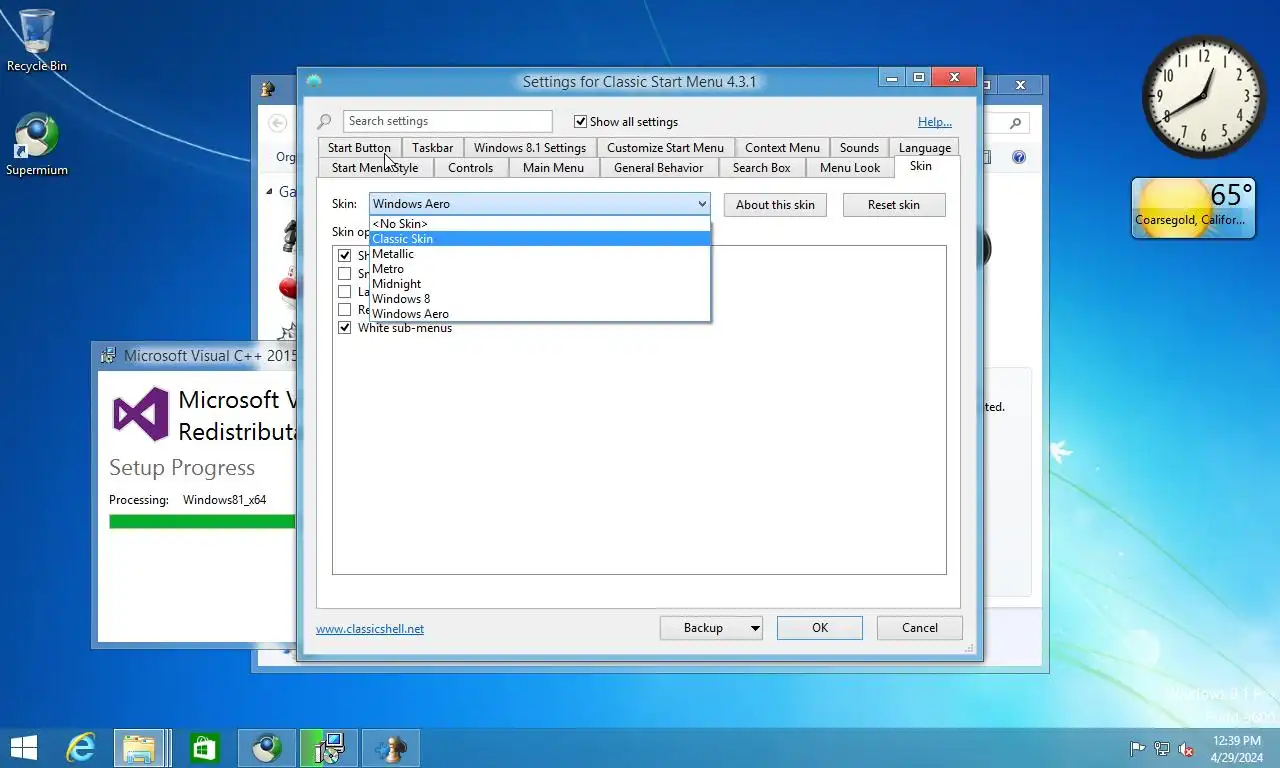This screenshot has height=768, width=1280.
Task: Open the Windows Store taskbar icon
Action: pyautogui.click(x=204, y=747)
